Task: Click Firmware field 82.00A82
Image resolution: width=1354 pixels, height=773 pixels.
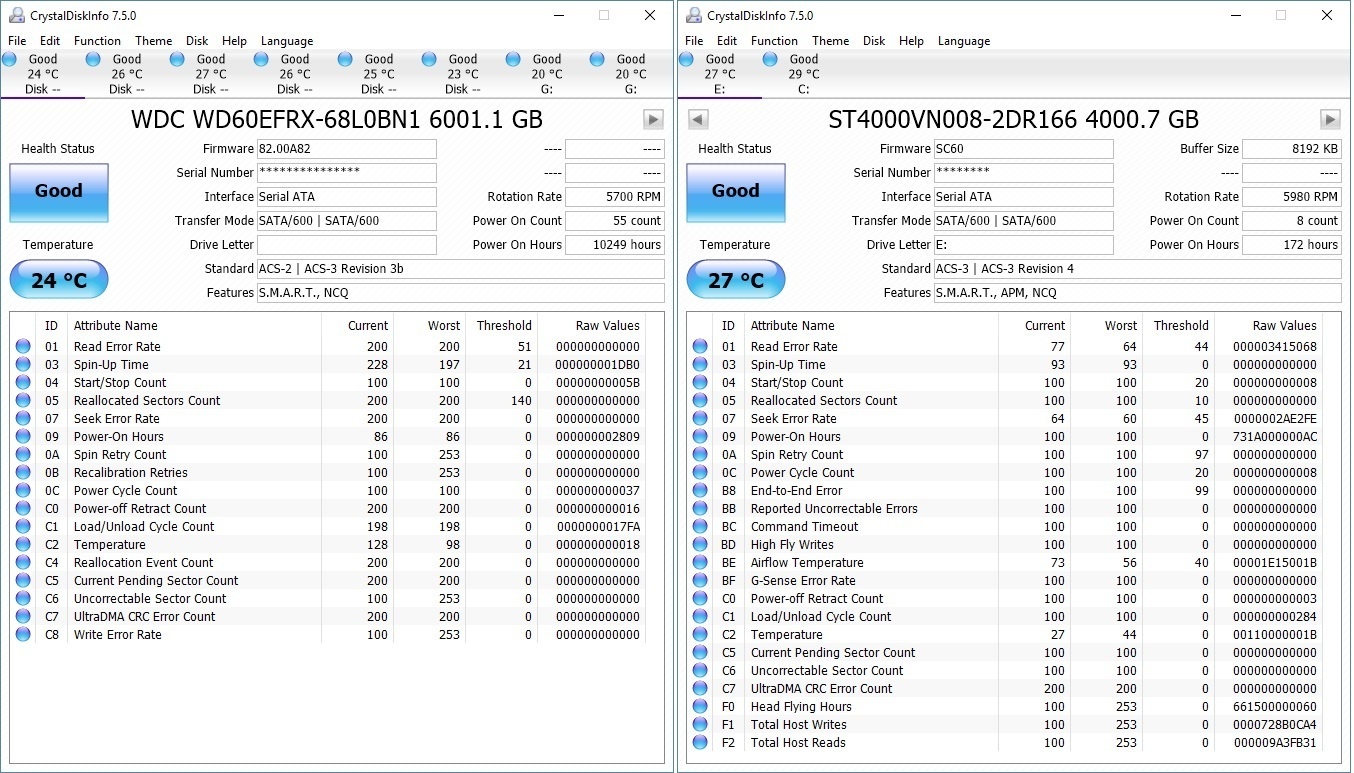Action: click(347, 149)
